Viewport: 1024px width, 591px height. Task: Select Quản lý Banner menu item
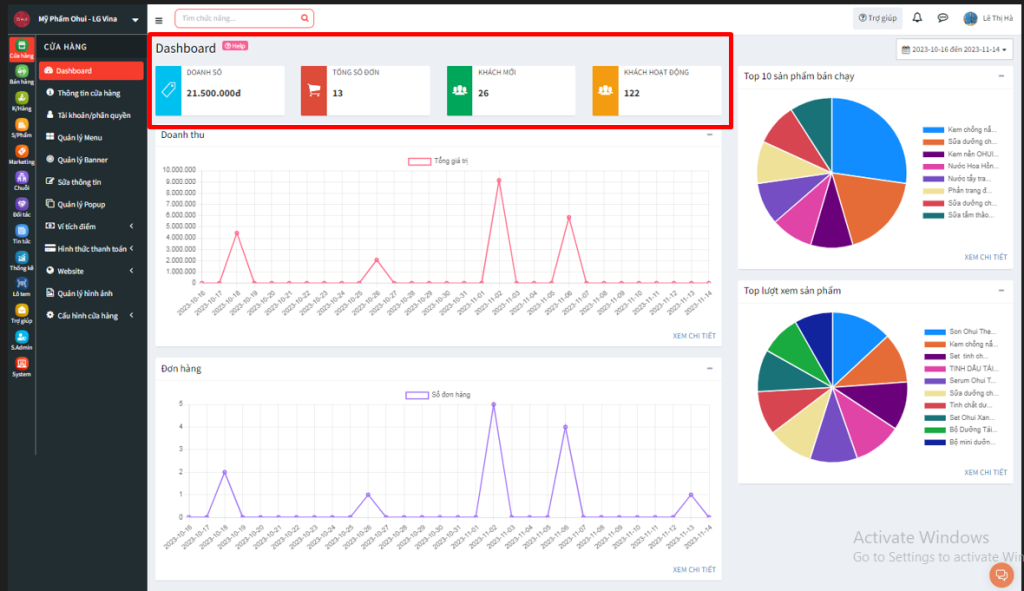82,160
